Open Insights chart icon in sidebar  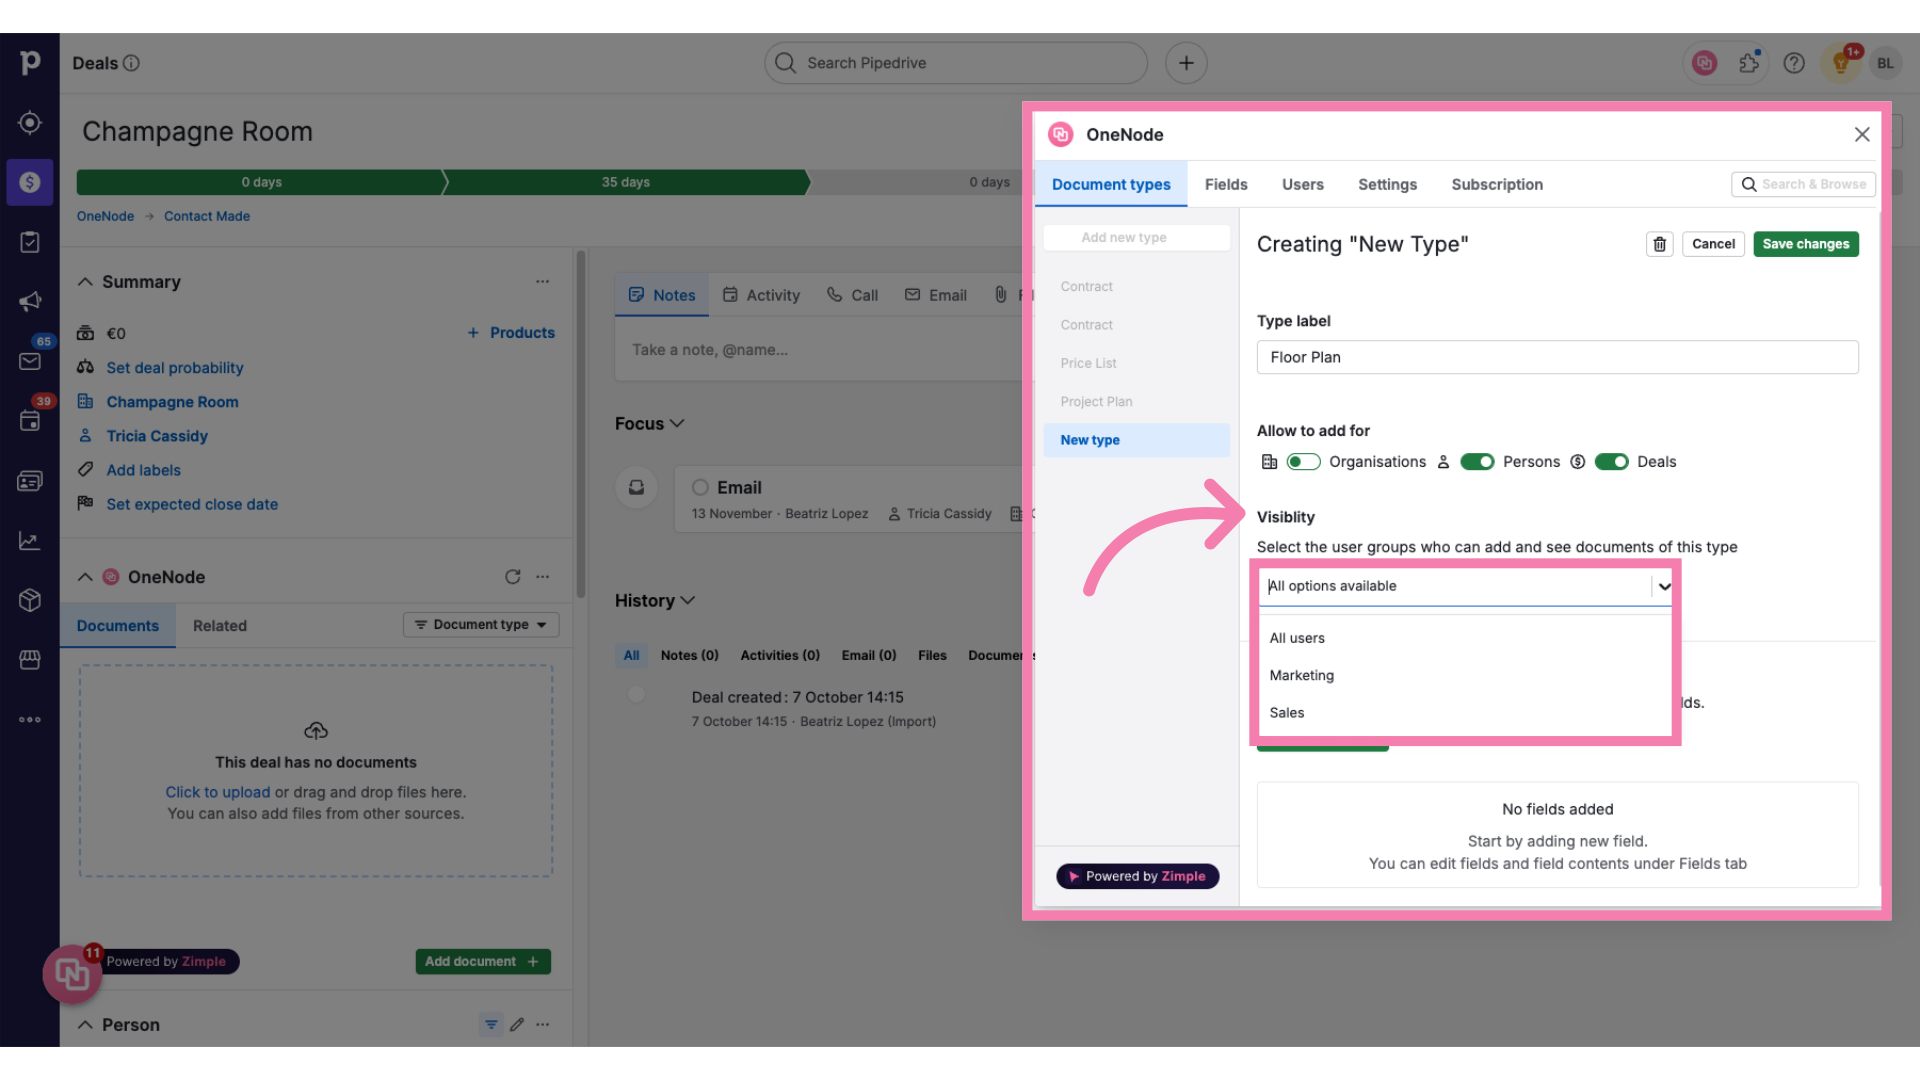pos(30,541)
